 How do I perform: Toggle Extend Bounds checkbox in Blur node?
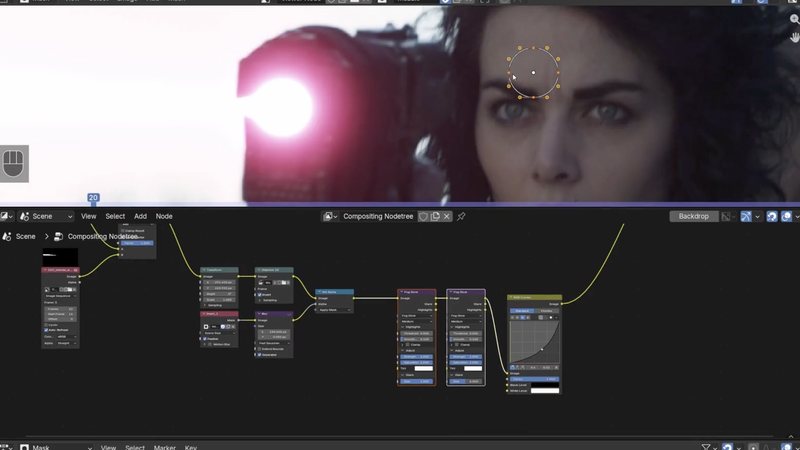[259, 349]
